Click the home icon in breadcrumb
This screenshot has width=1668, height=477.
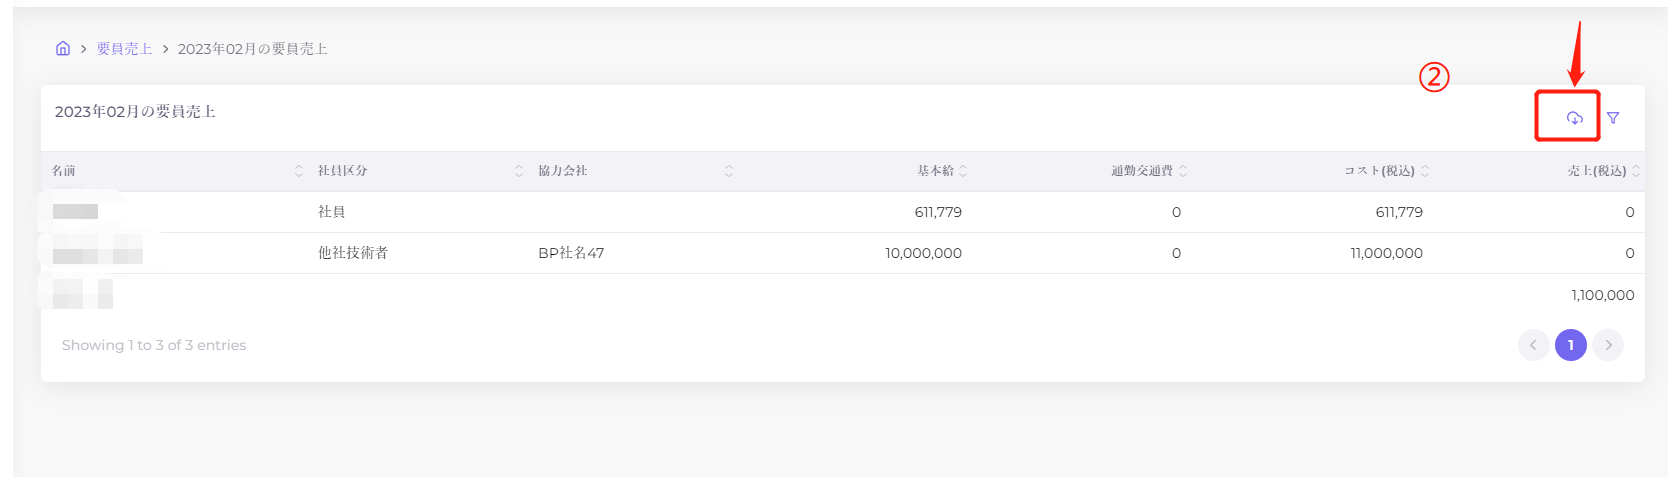[x=63, y=49]
